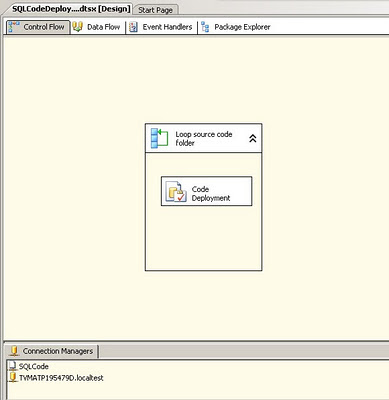389x400 pixels.
Task: Switch to the Package Explorer tab
Action: [x=236, y=27]
